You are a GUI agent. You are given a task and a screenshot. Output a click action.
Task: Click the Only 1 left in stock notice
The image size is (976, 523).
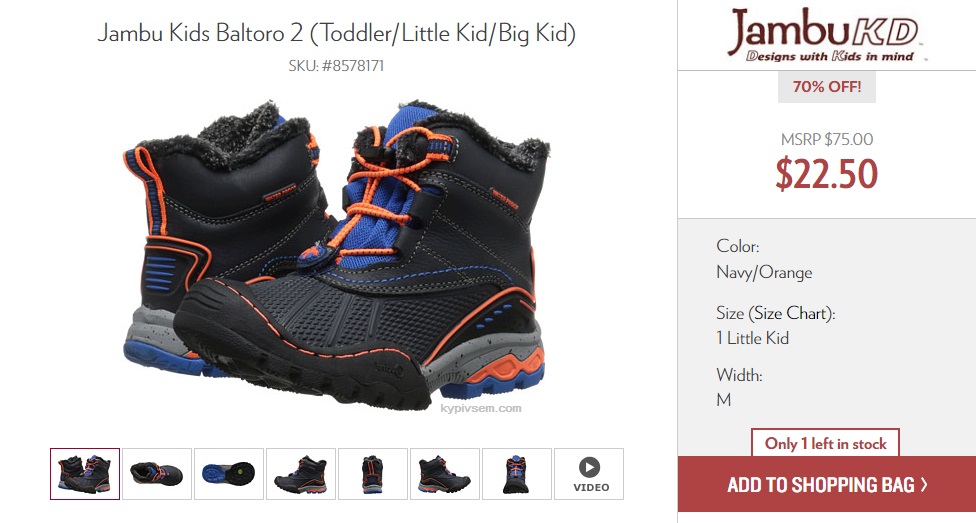pyautogui.click(x=825, y=443)
